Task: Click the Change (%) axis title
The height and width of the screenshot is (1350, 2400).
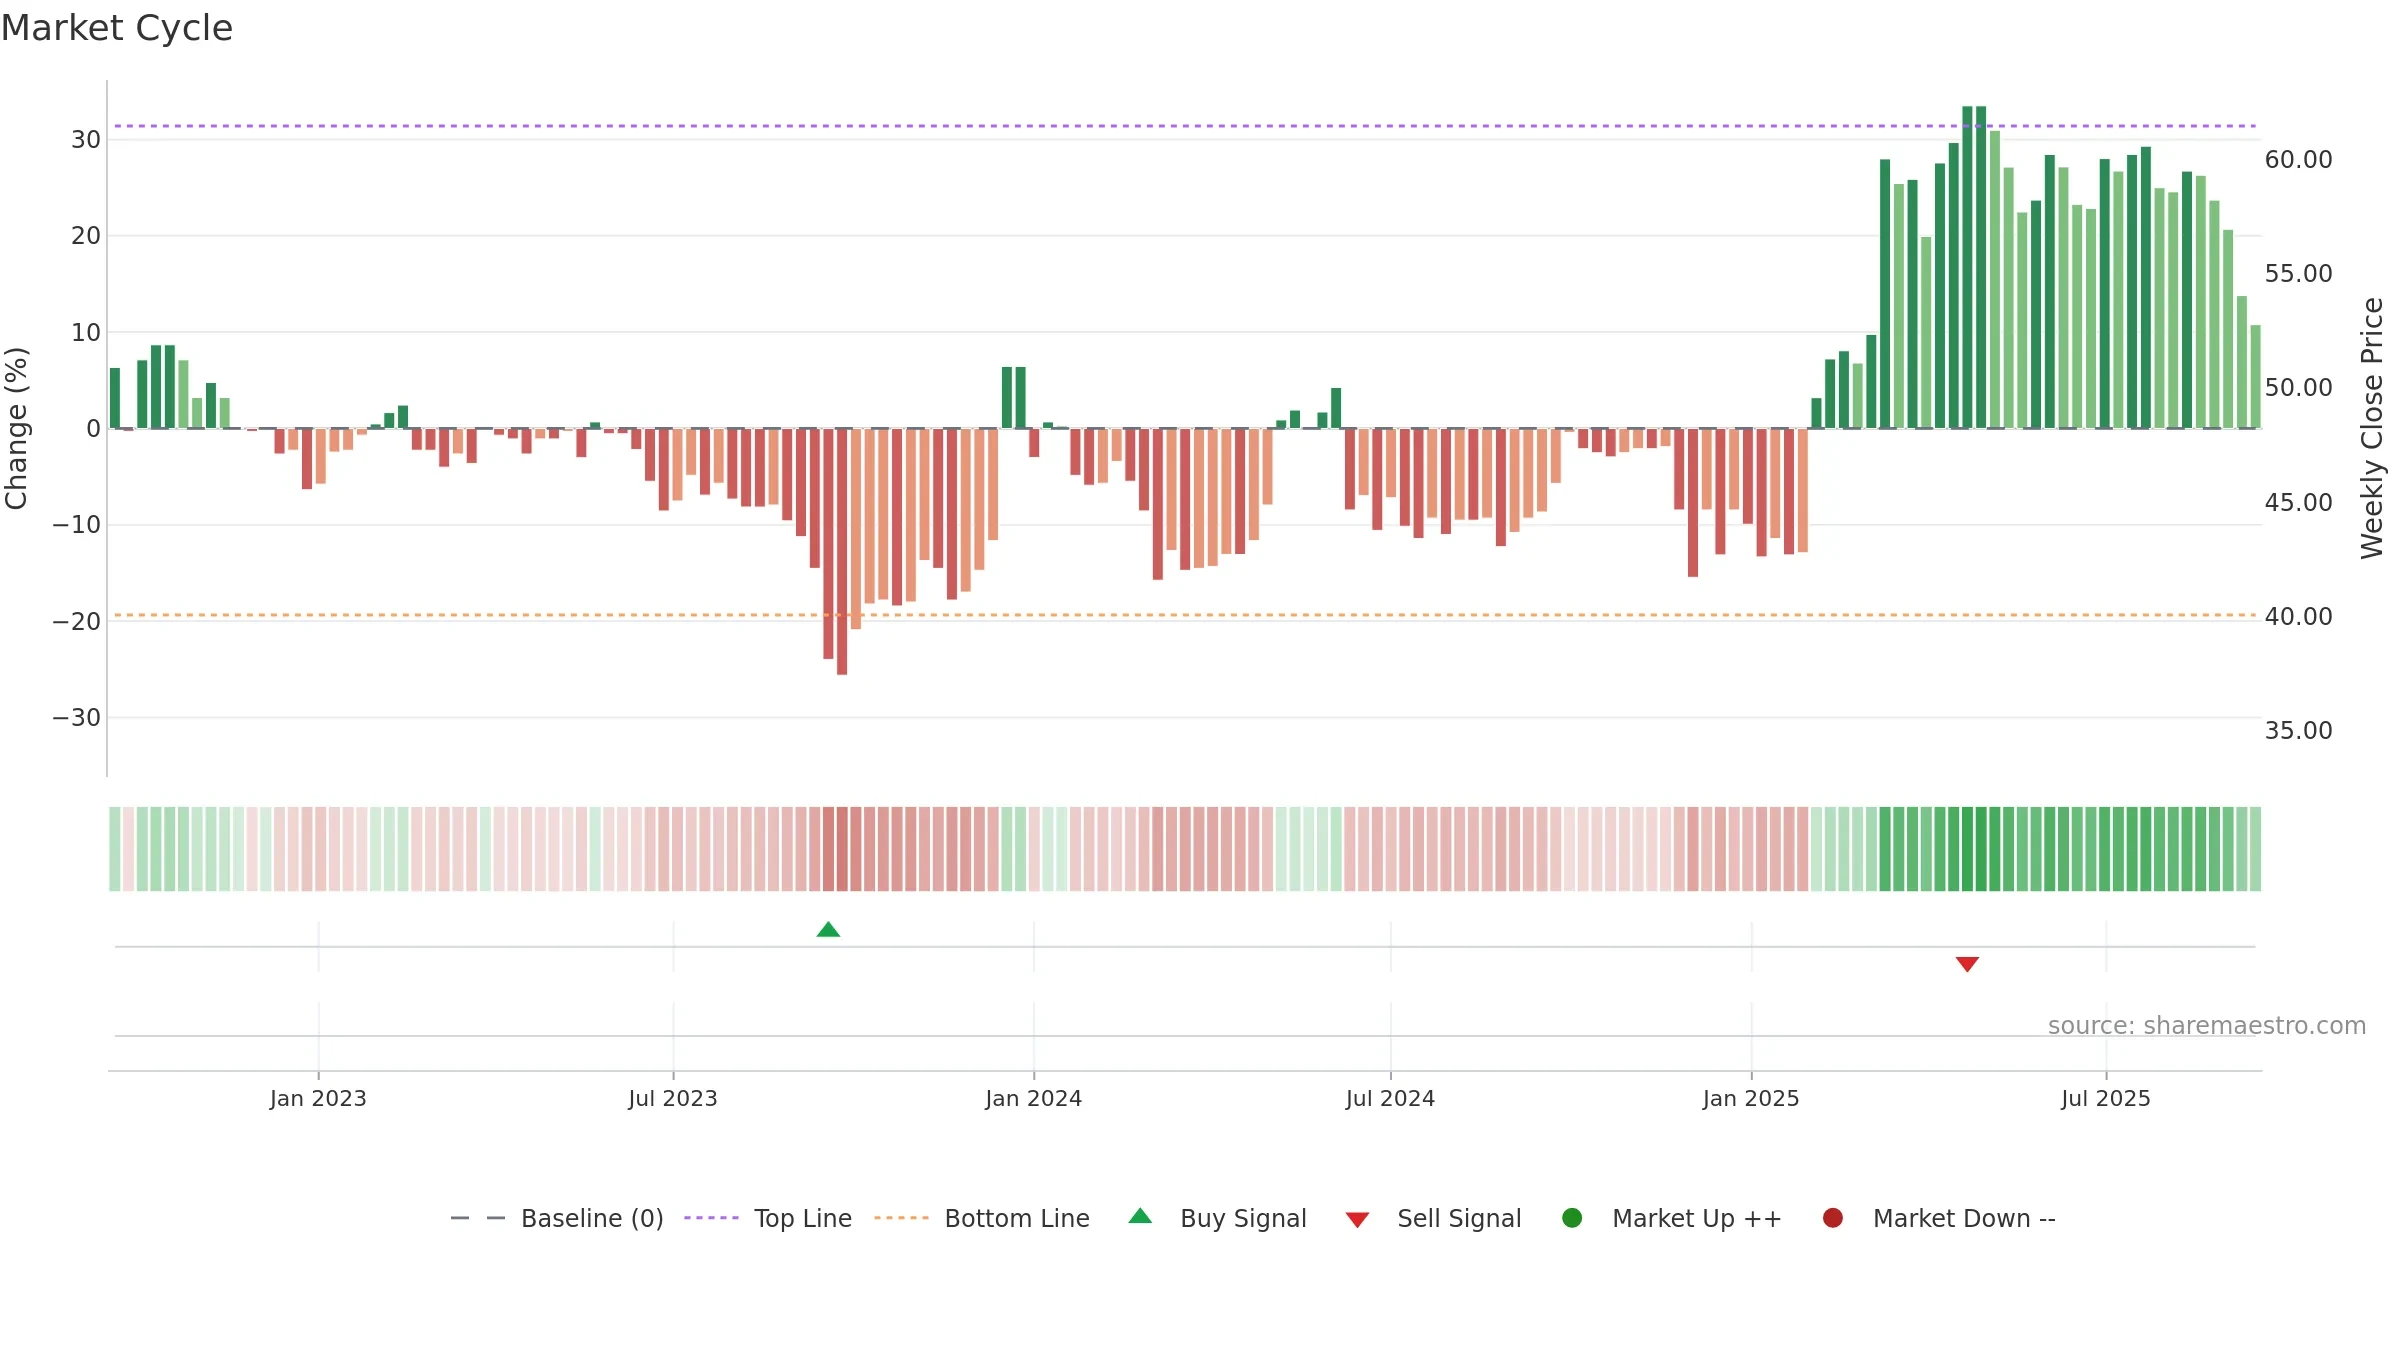Action: coord(17,428)
